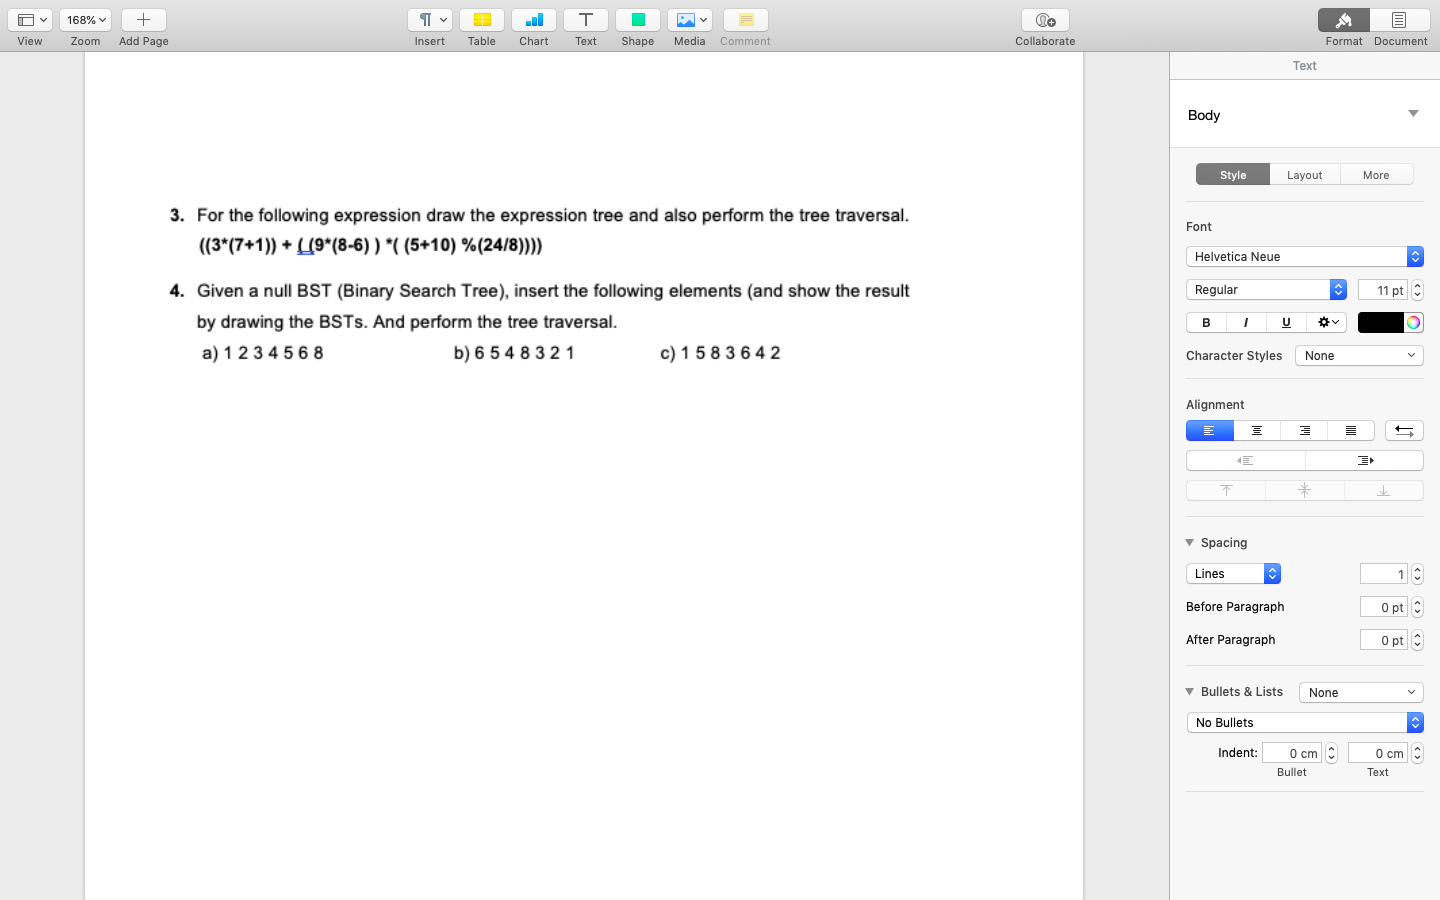Toggle bold text formatting
The image size is (1440, 900).
pos(1205,322)
